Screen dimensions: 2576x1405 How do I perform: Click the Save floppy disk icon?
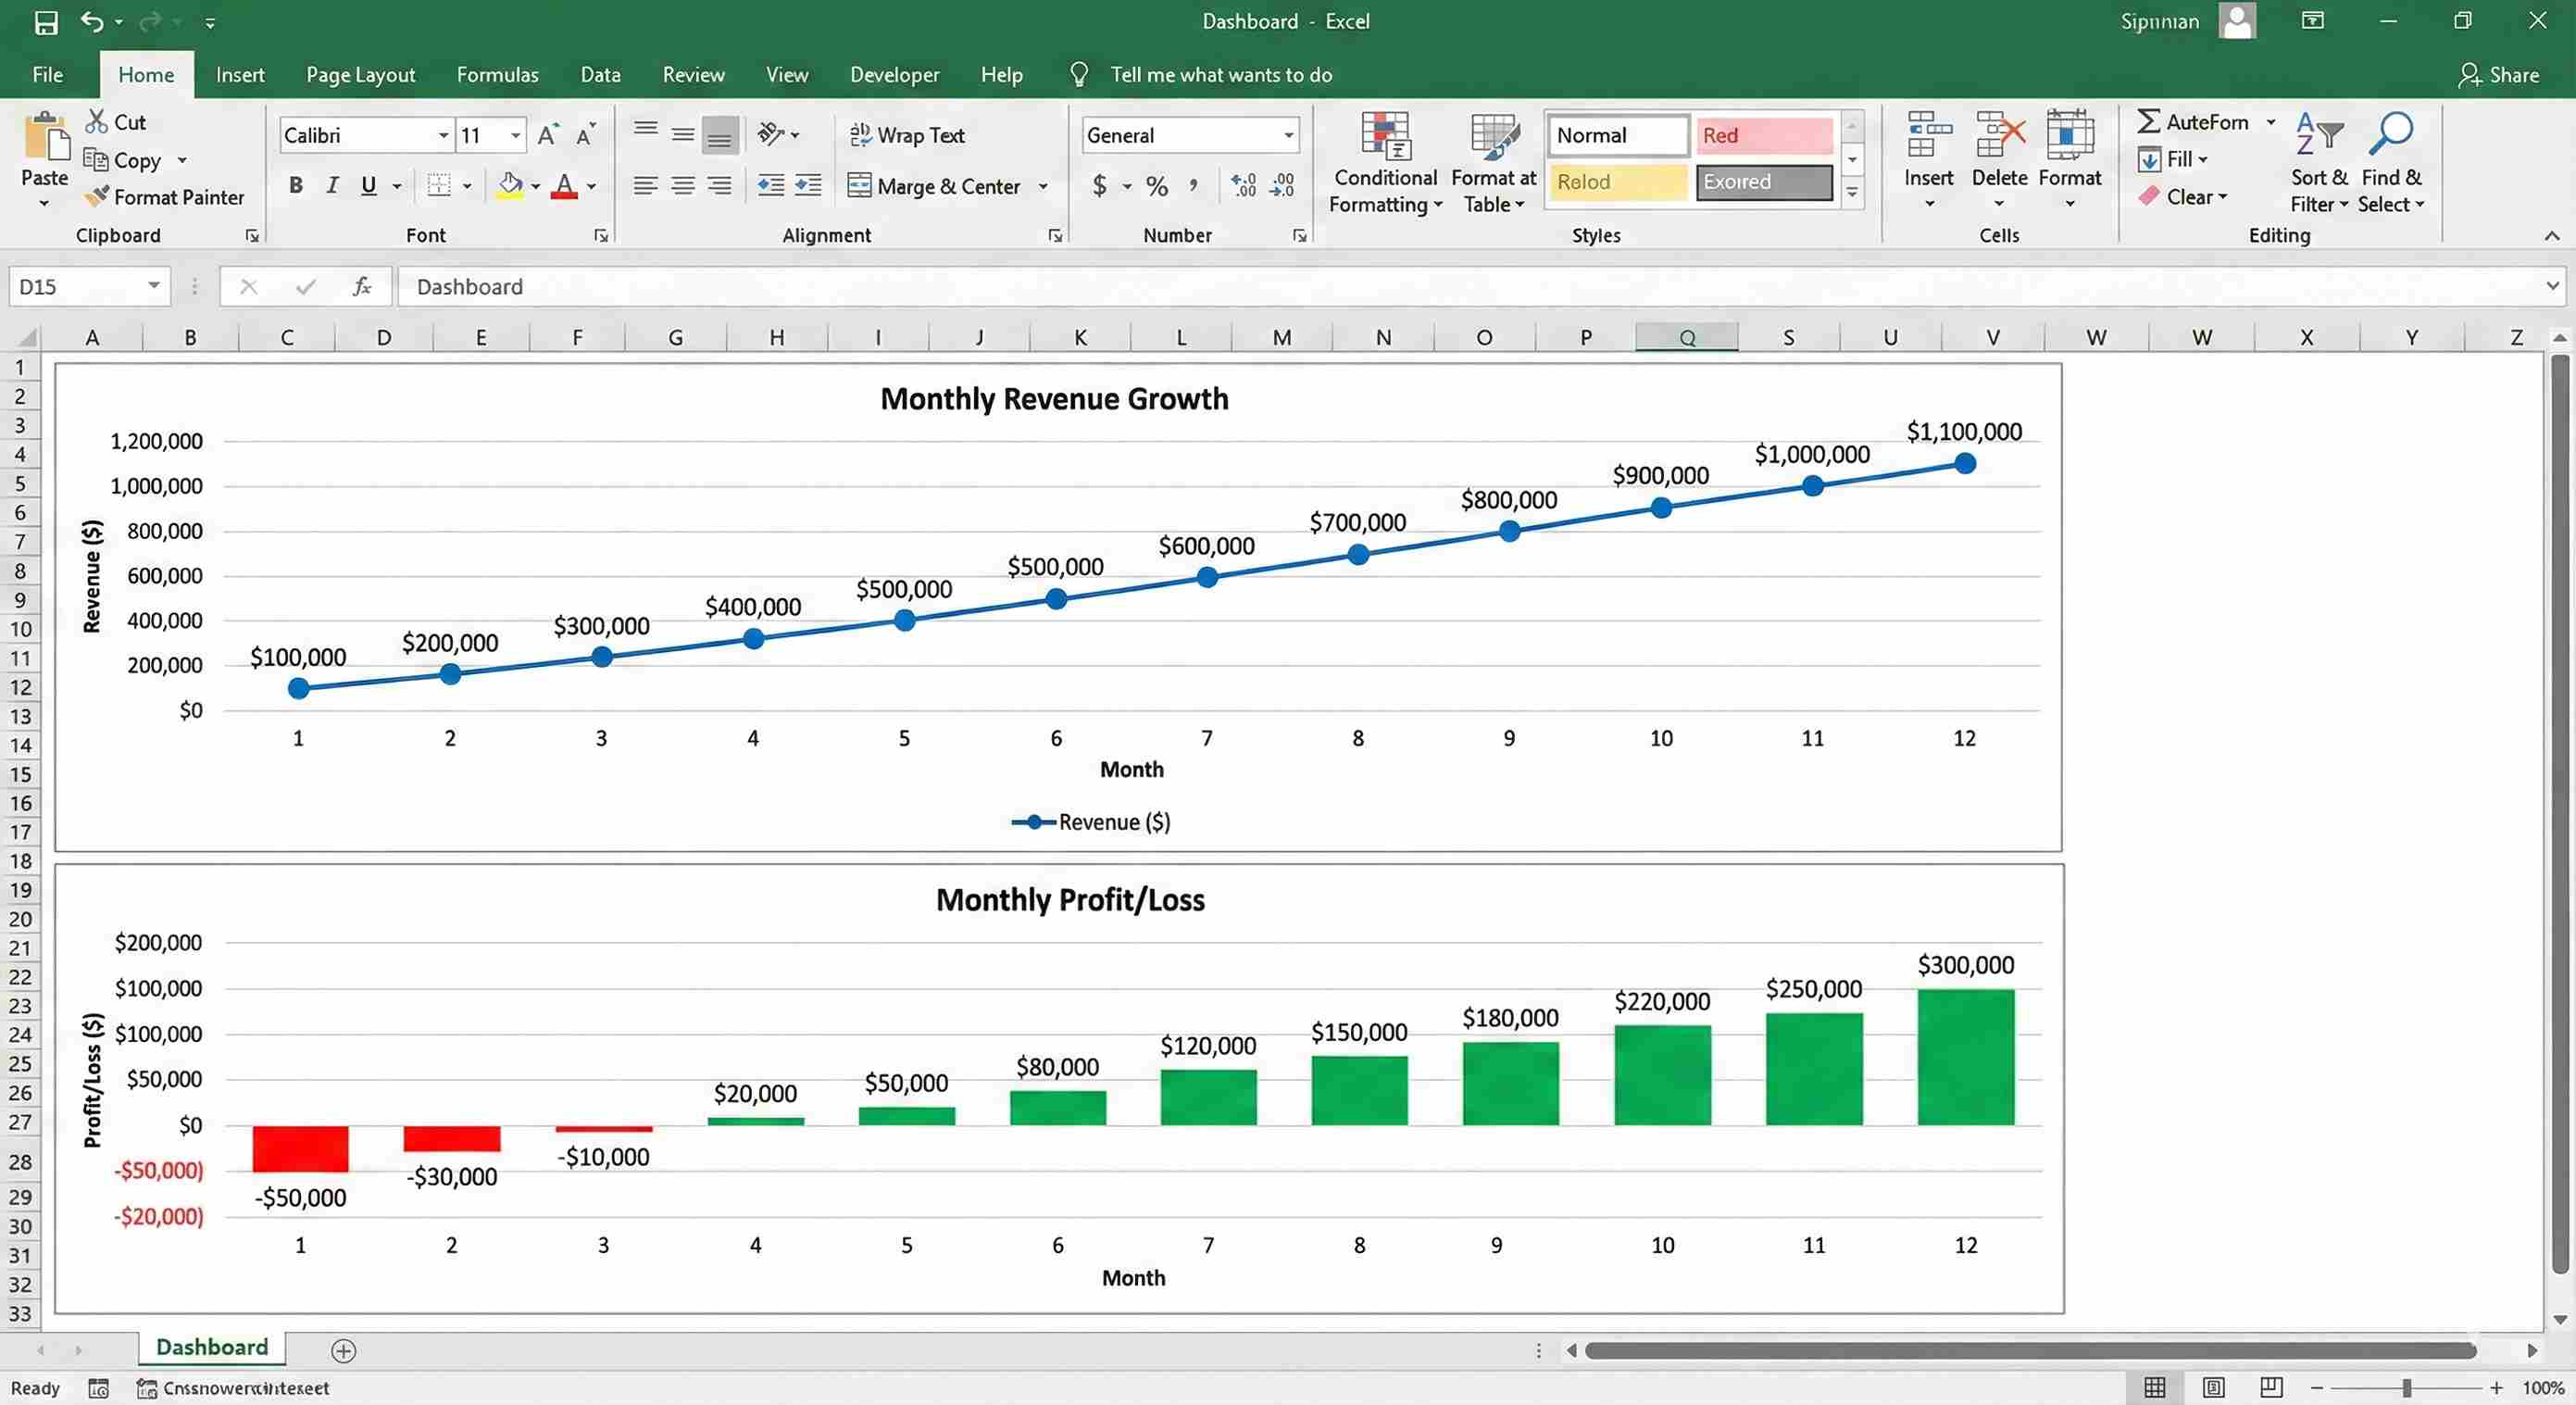click(46, 21)
